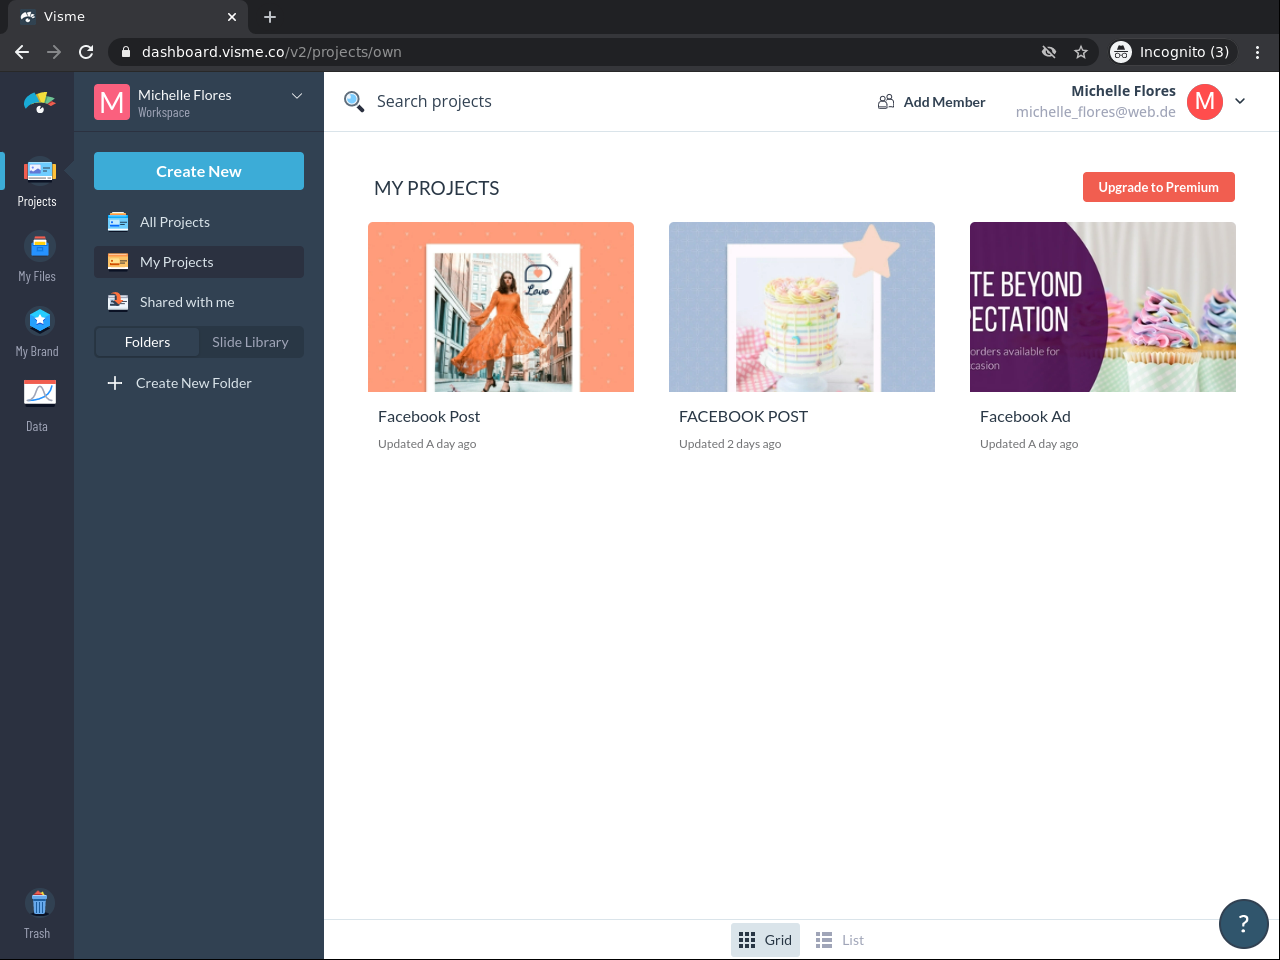Open My Files in the sidebar
This screenshot has width=1280, height=960.
pyautogui.click(x=38, y=258)
